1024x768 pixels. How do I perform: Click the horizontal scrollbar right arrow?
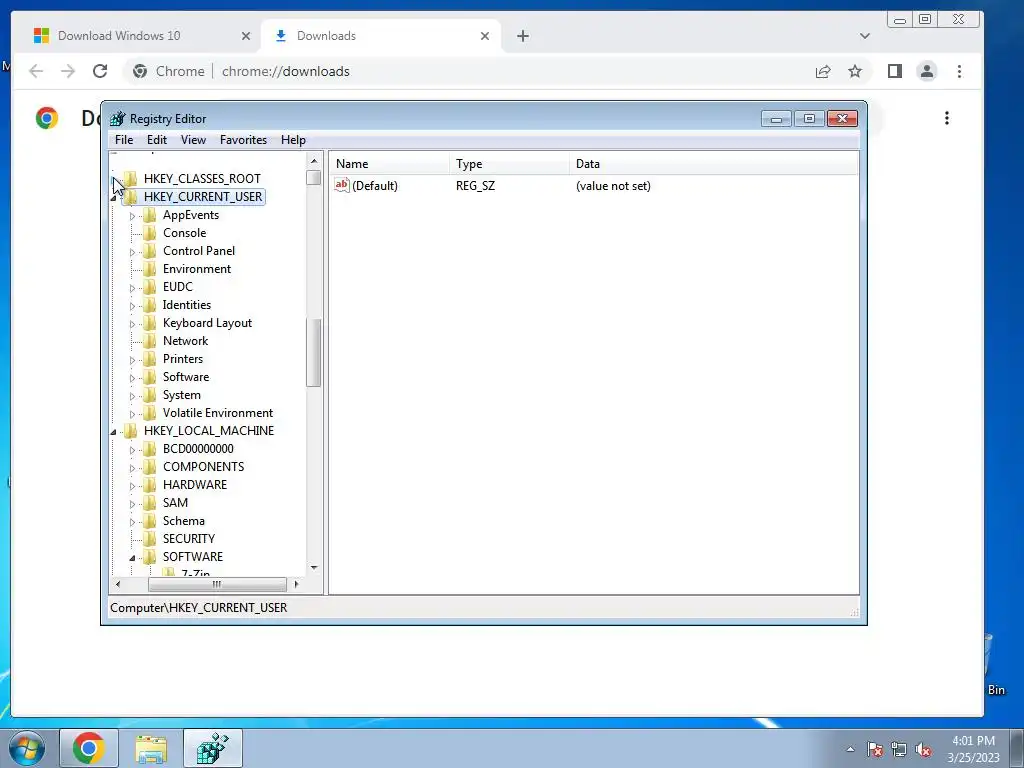(x=296, y=584)
